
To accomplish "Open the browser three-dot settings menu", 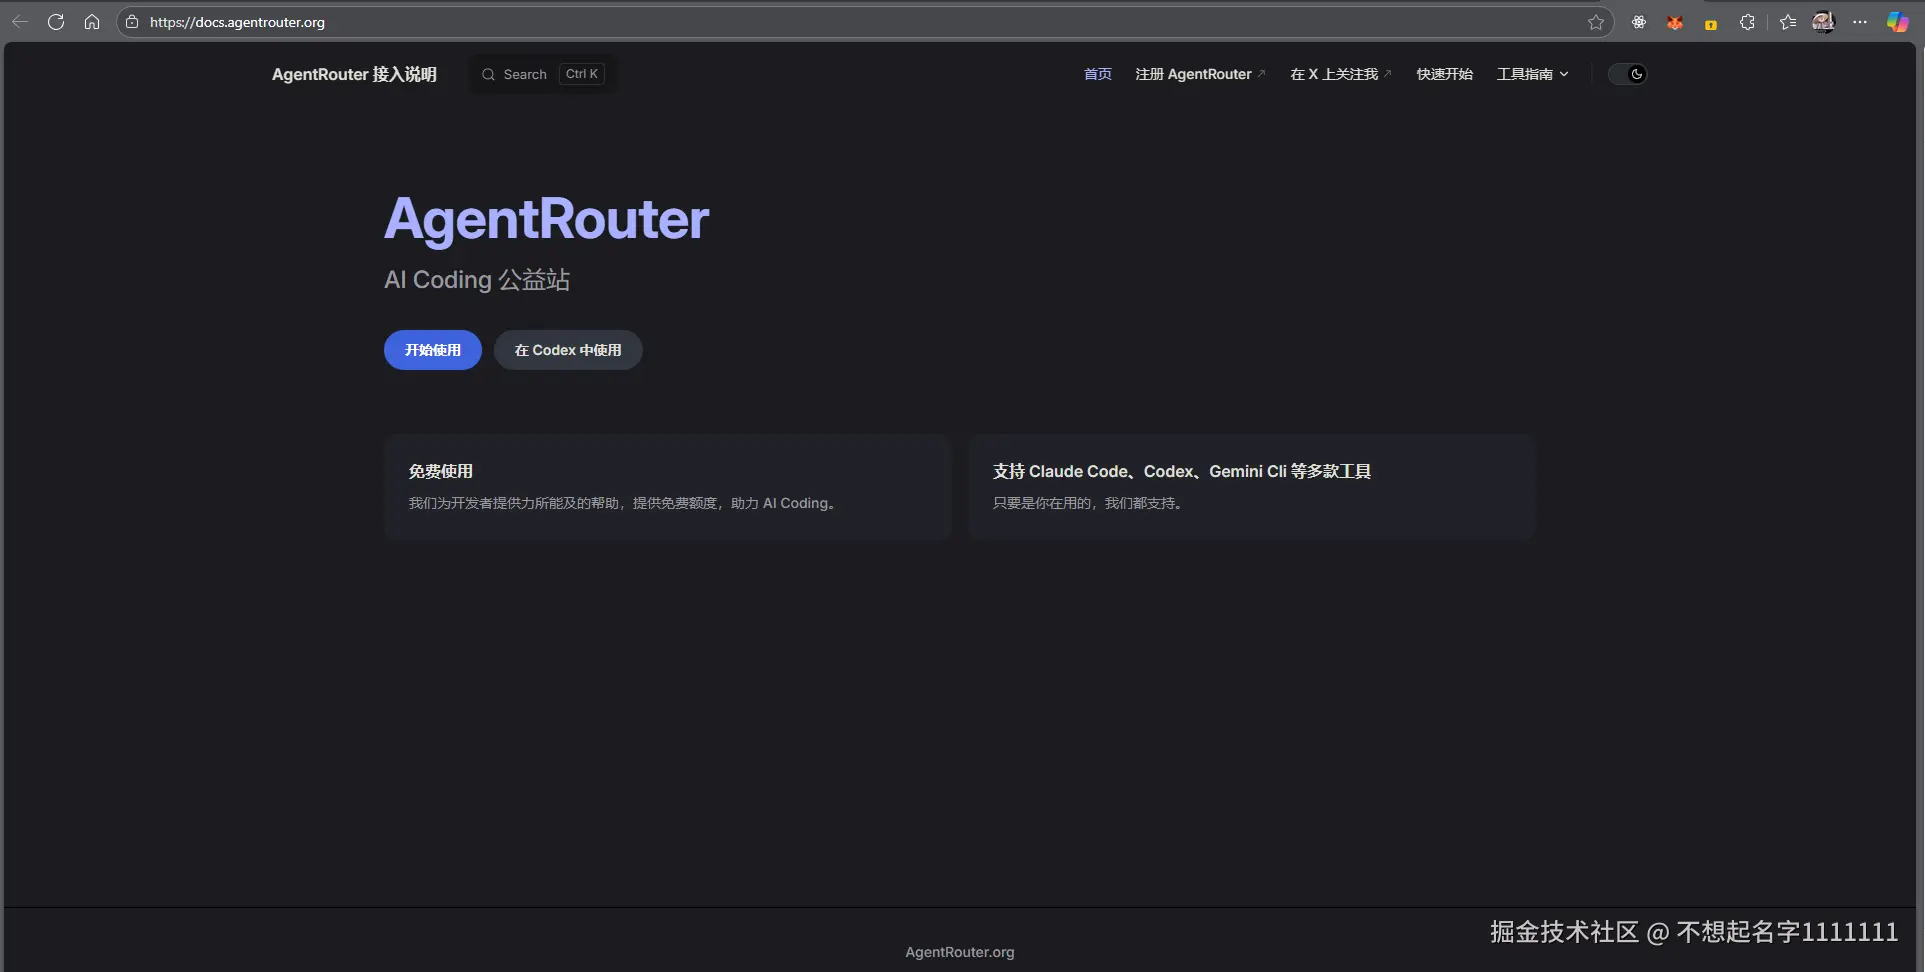I will pyautogui.click(x=1860, y=22).
